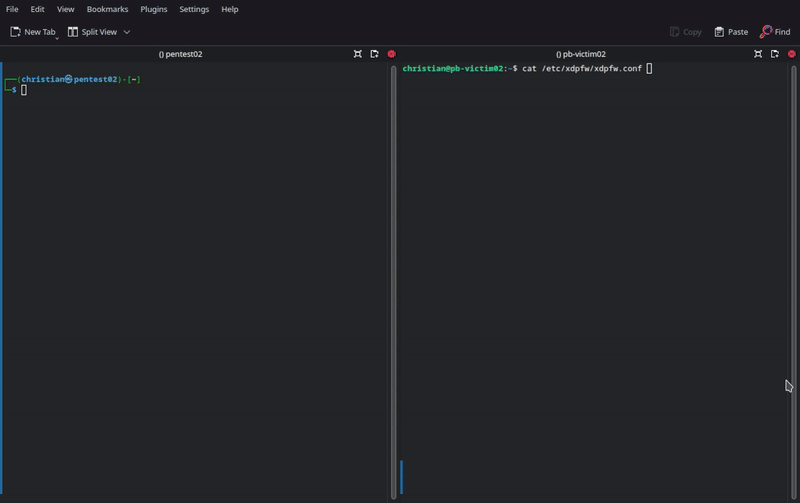Open the Bookmarks menu
800x503 pixels.
(107, 9)
